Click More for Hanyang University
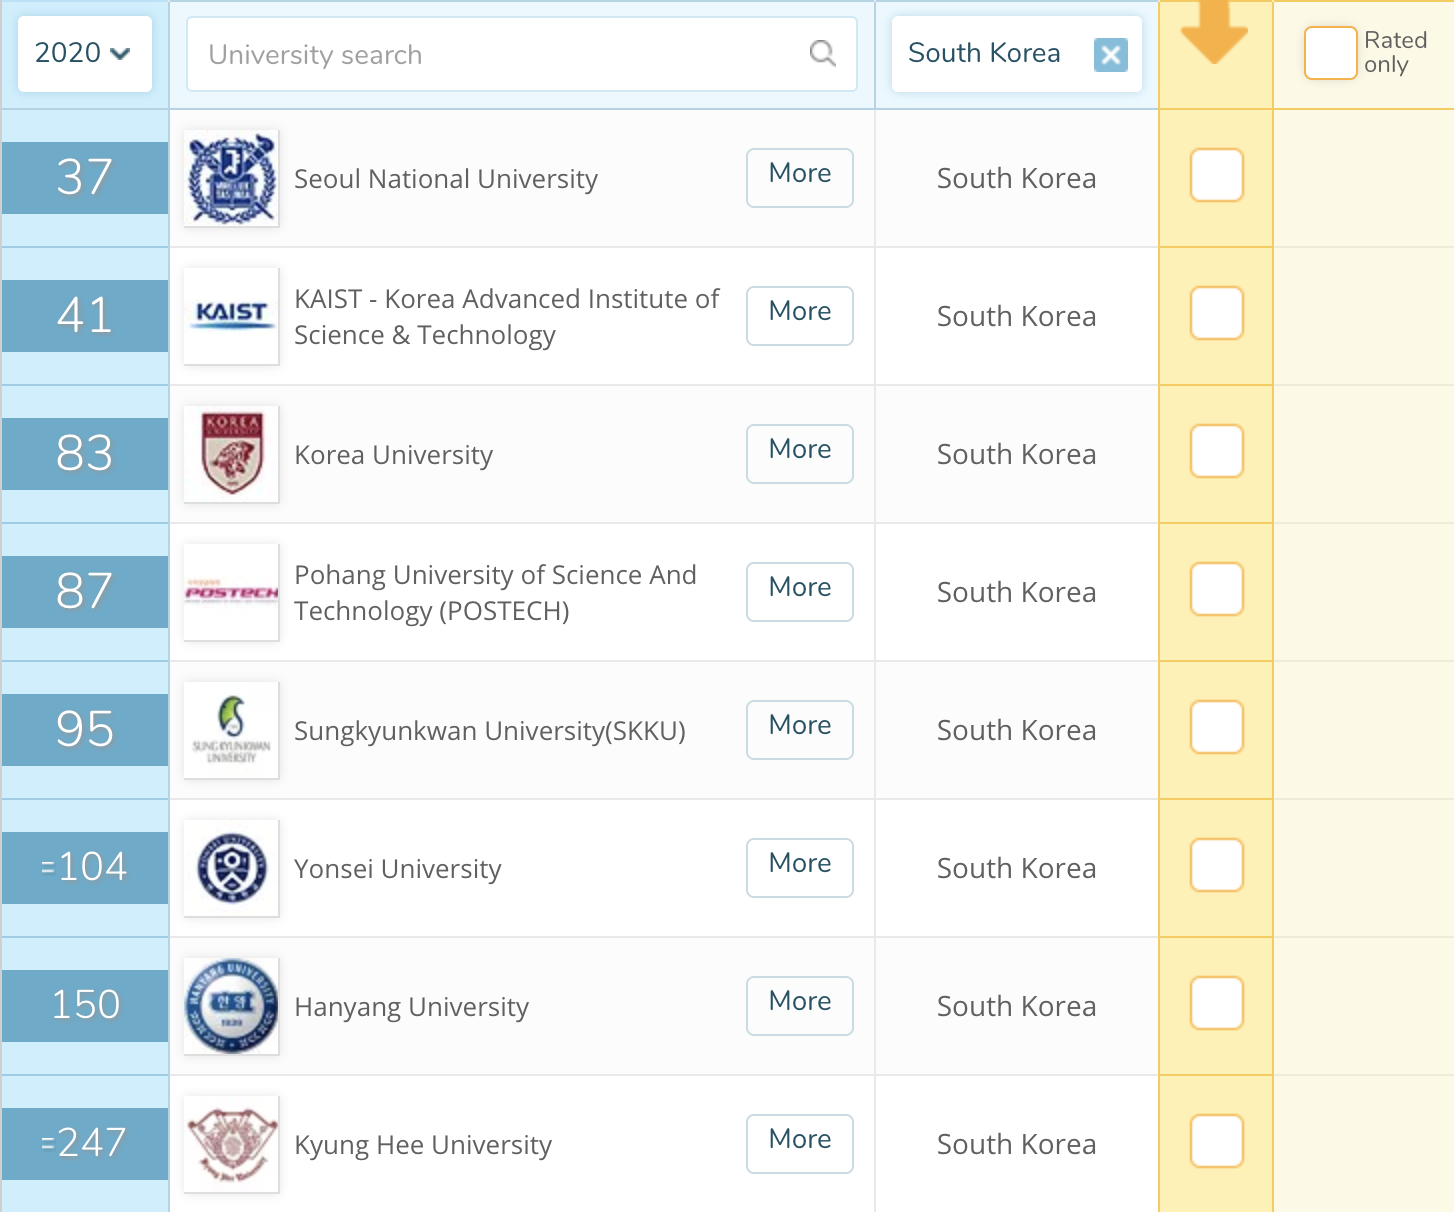 (x=800, y=1006)
